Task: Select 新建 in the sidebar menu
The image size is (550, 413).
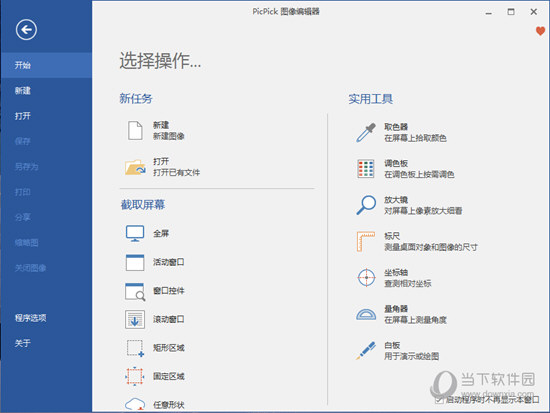Action: 46,91
